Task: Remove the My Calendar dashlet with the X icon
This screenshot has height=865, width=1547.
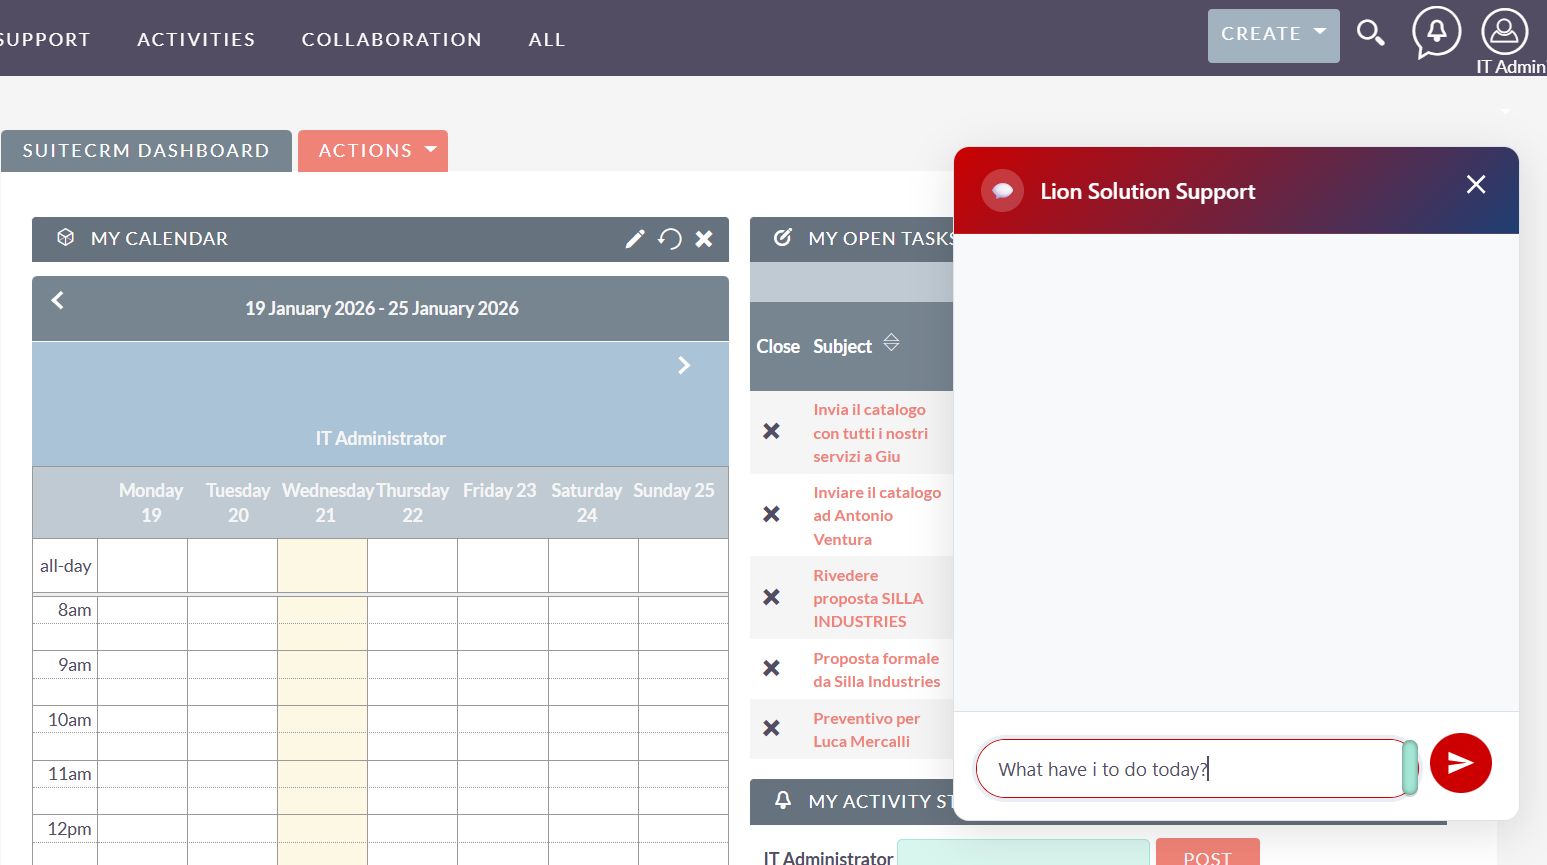Action: [704, 239]
